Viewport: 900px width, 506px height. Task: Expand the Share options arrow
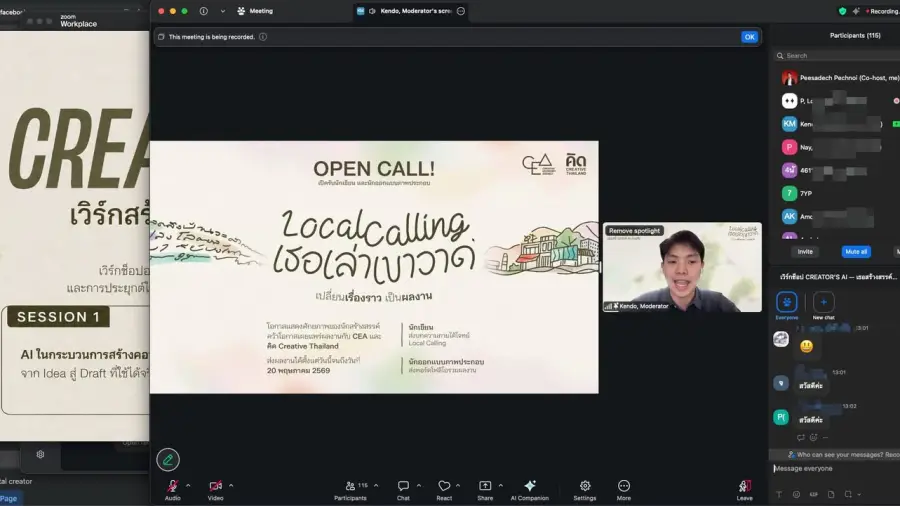point(501,485)
